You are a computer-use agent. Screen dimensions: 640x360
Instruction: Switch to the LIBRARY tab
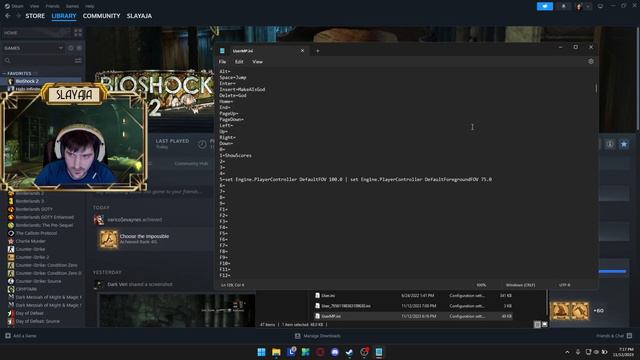click(64, 16)
